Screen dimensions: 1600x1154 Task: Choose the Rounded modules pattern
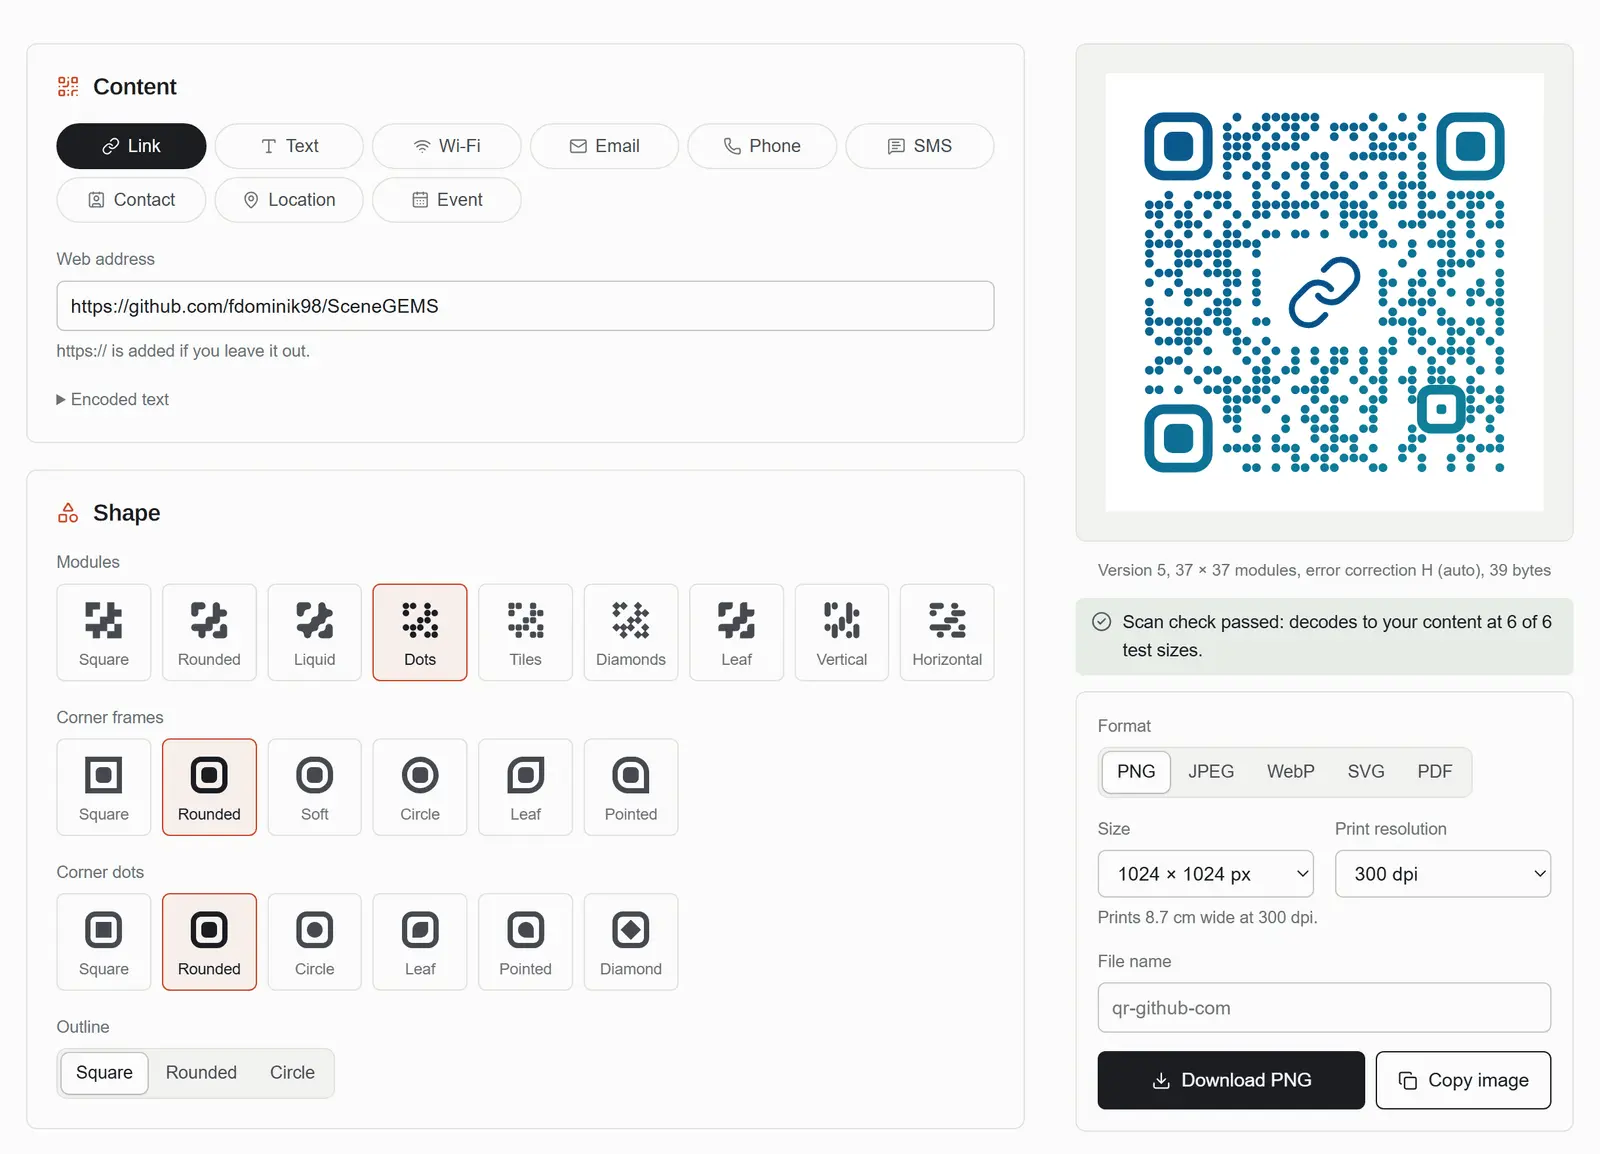[x=209, y=632]
